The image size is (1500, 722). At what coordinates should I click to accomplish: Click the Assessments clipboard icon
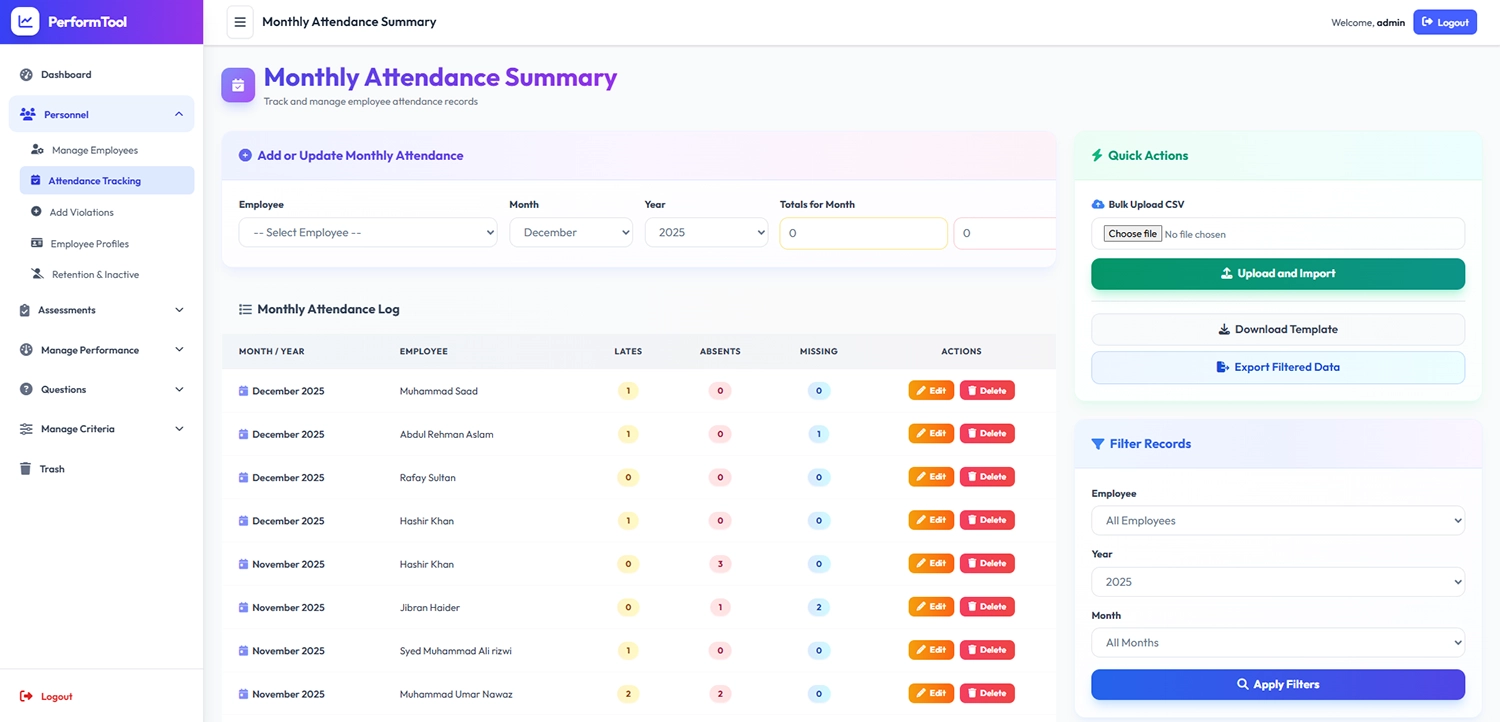(25, 310)
